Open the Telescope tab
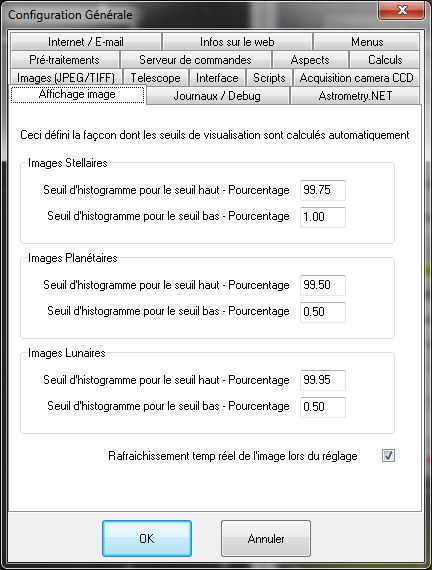This screenshot has height=570, width=432. [156, 78]
